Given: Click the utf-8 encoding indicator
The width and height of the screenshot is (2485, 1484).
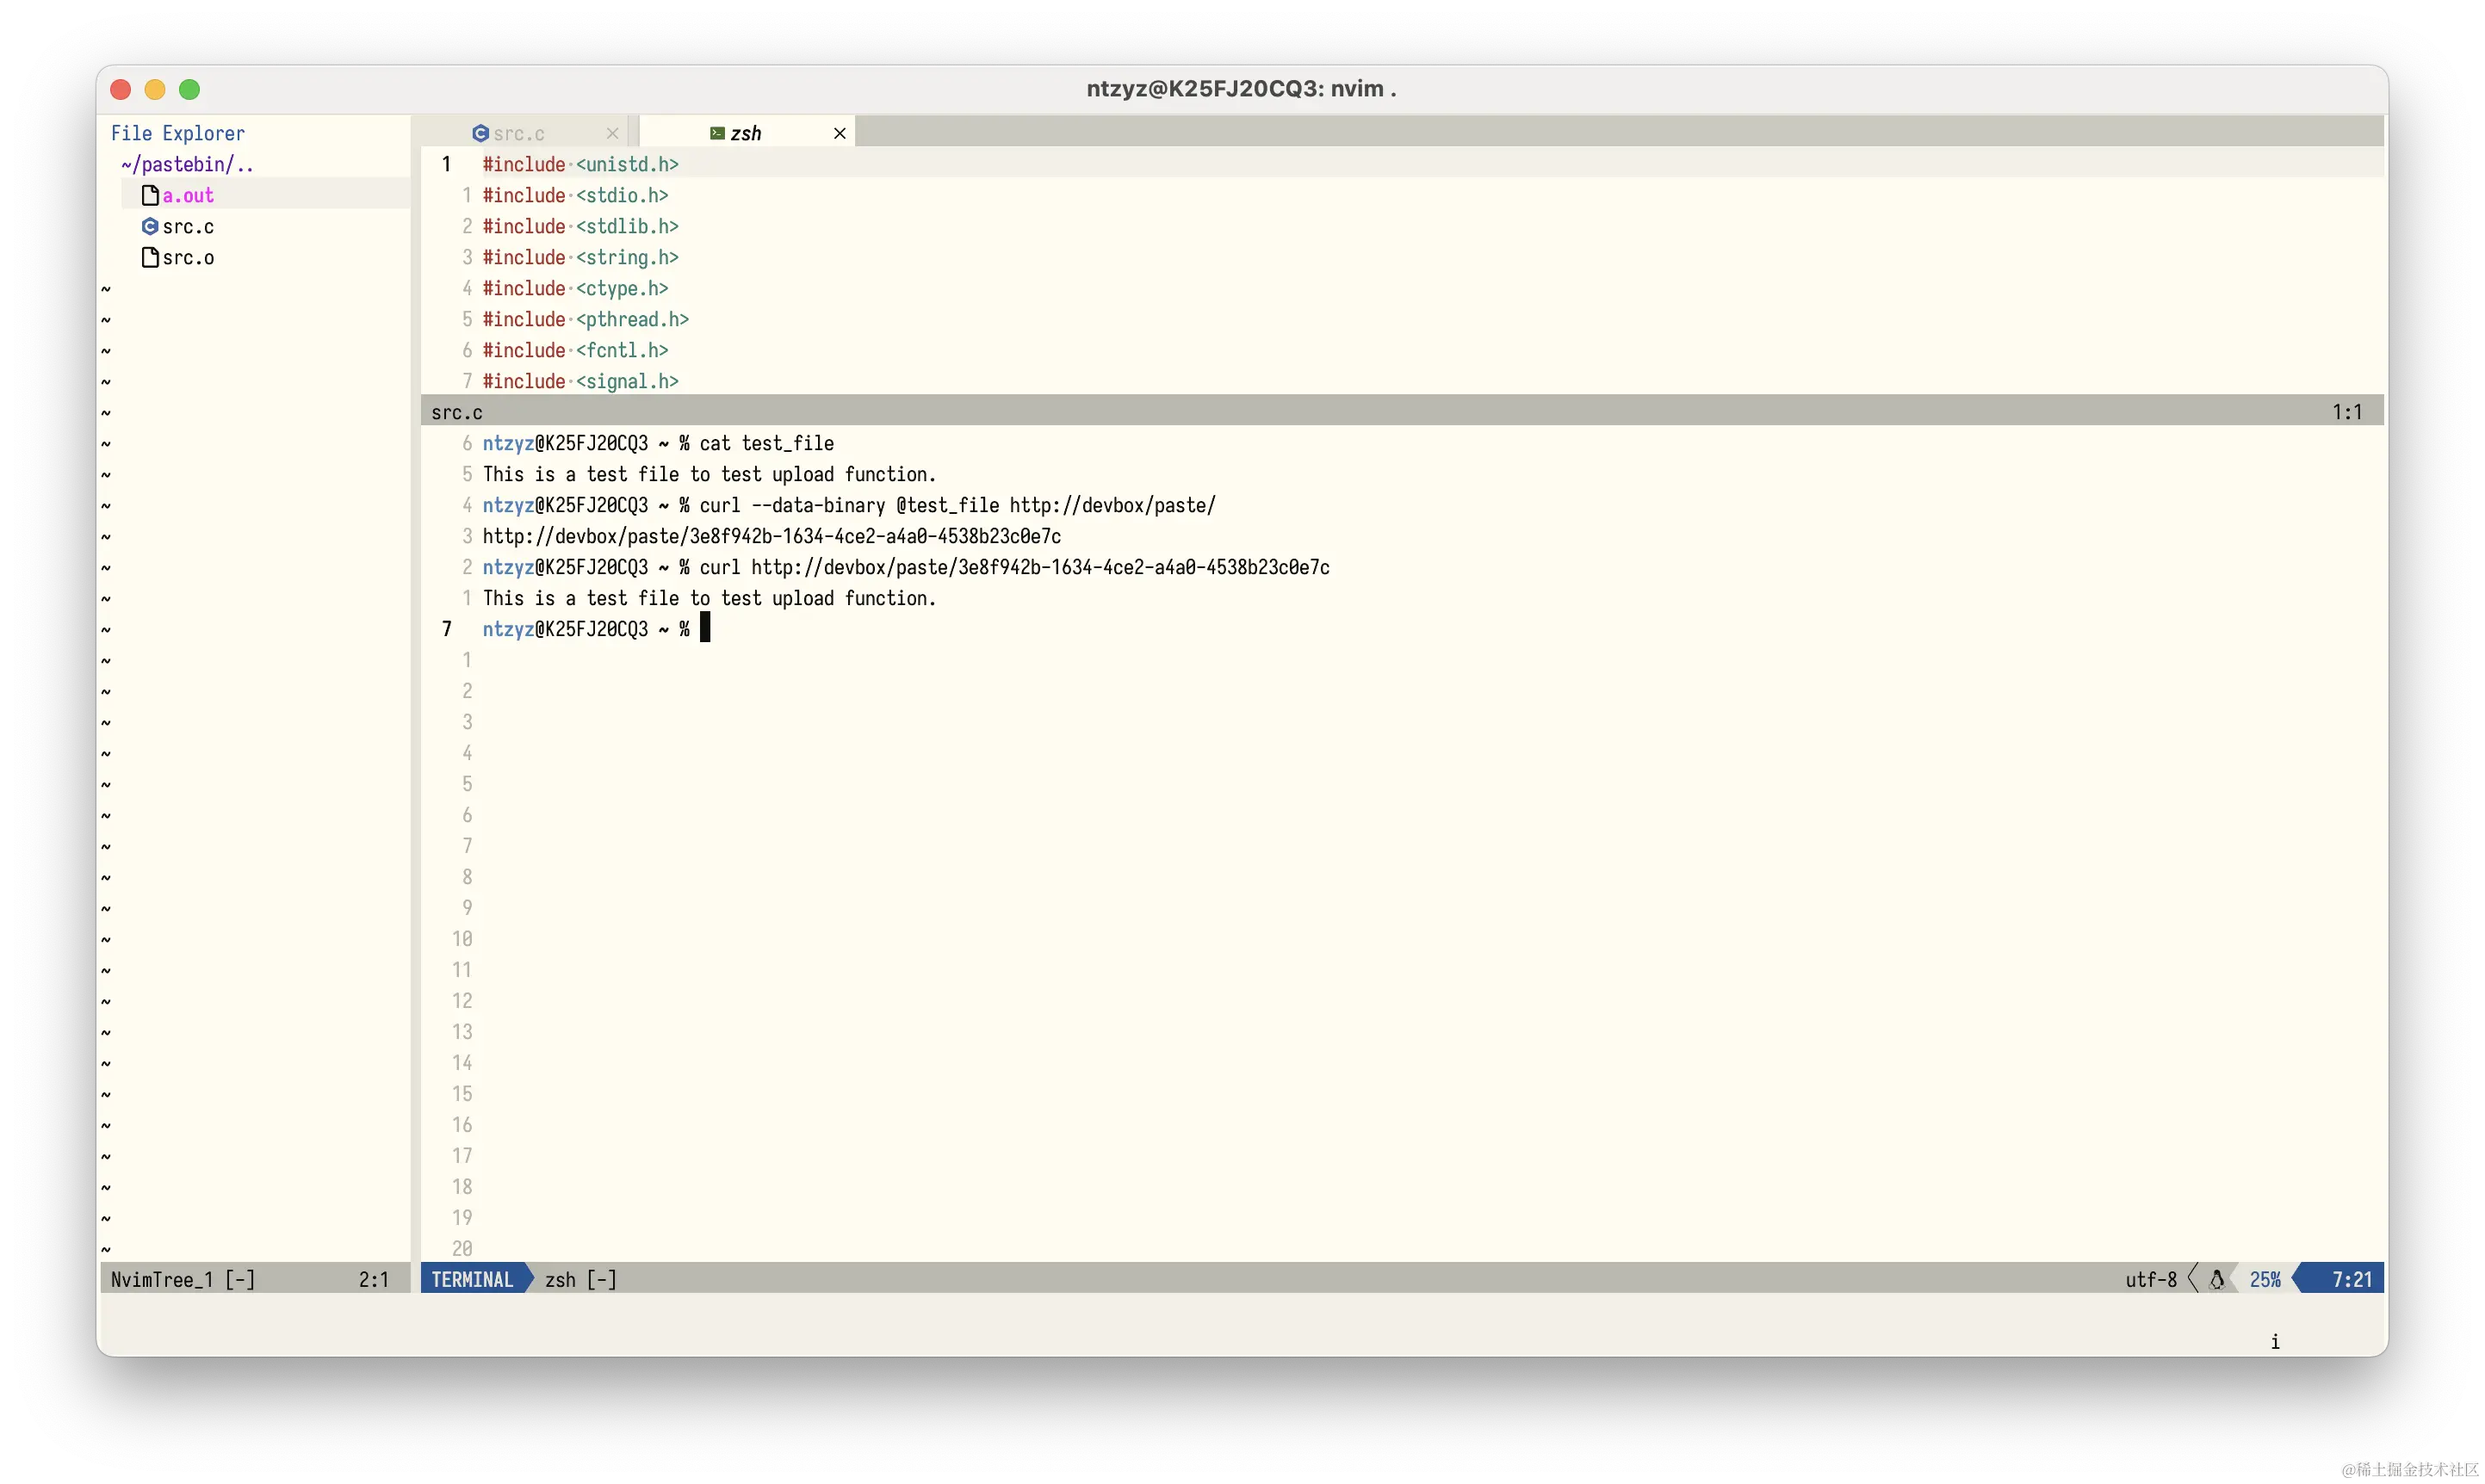Looking at the screenshot, I should [2150, 1279].
